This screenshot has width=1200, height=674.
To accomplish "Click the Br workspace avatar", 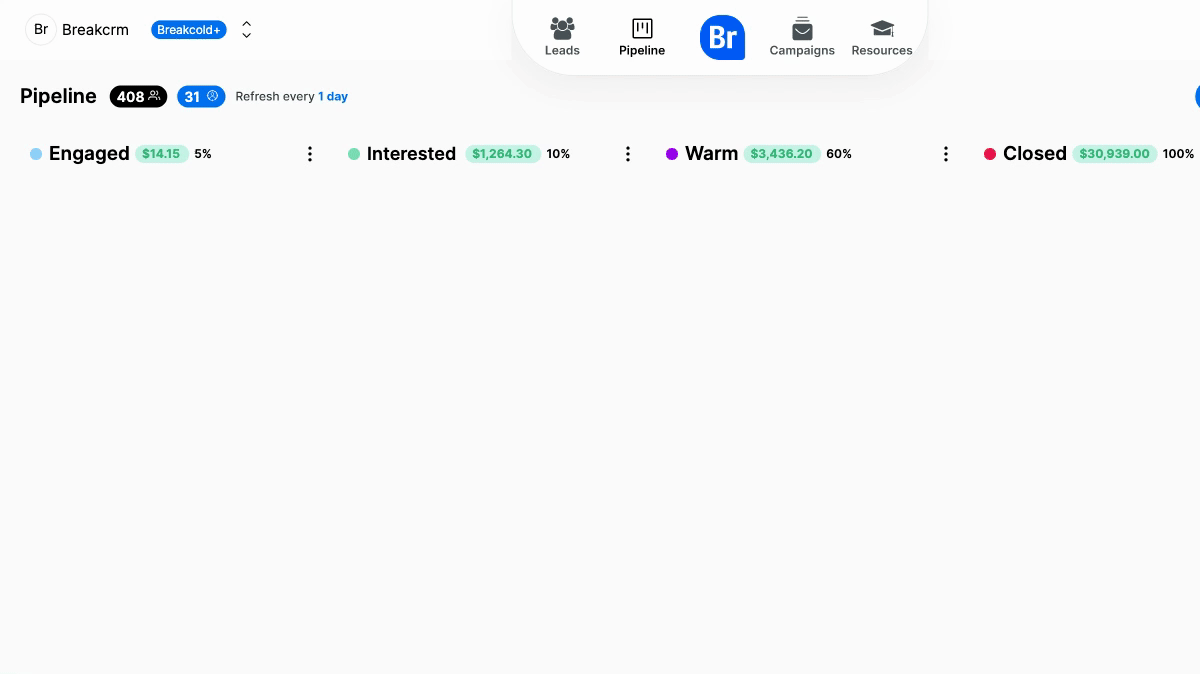I will (x=41, y=29).
